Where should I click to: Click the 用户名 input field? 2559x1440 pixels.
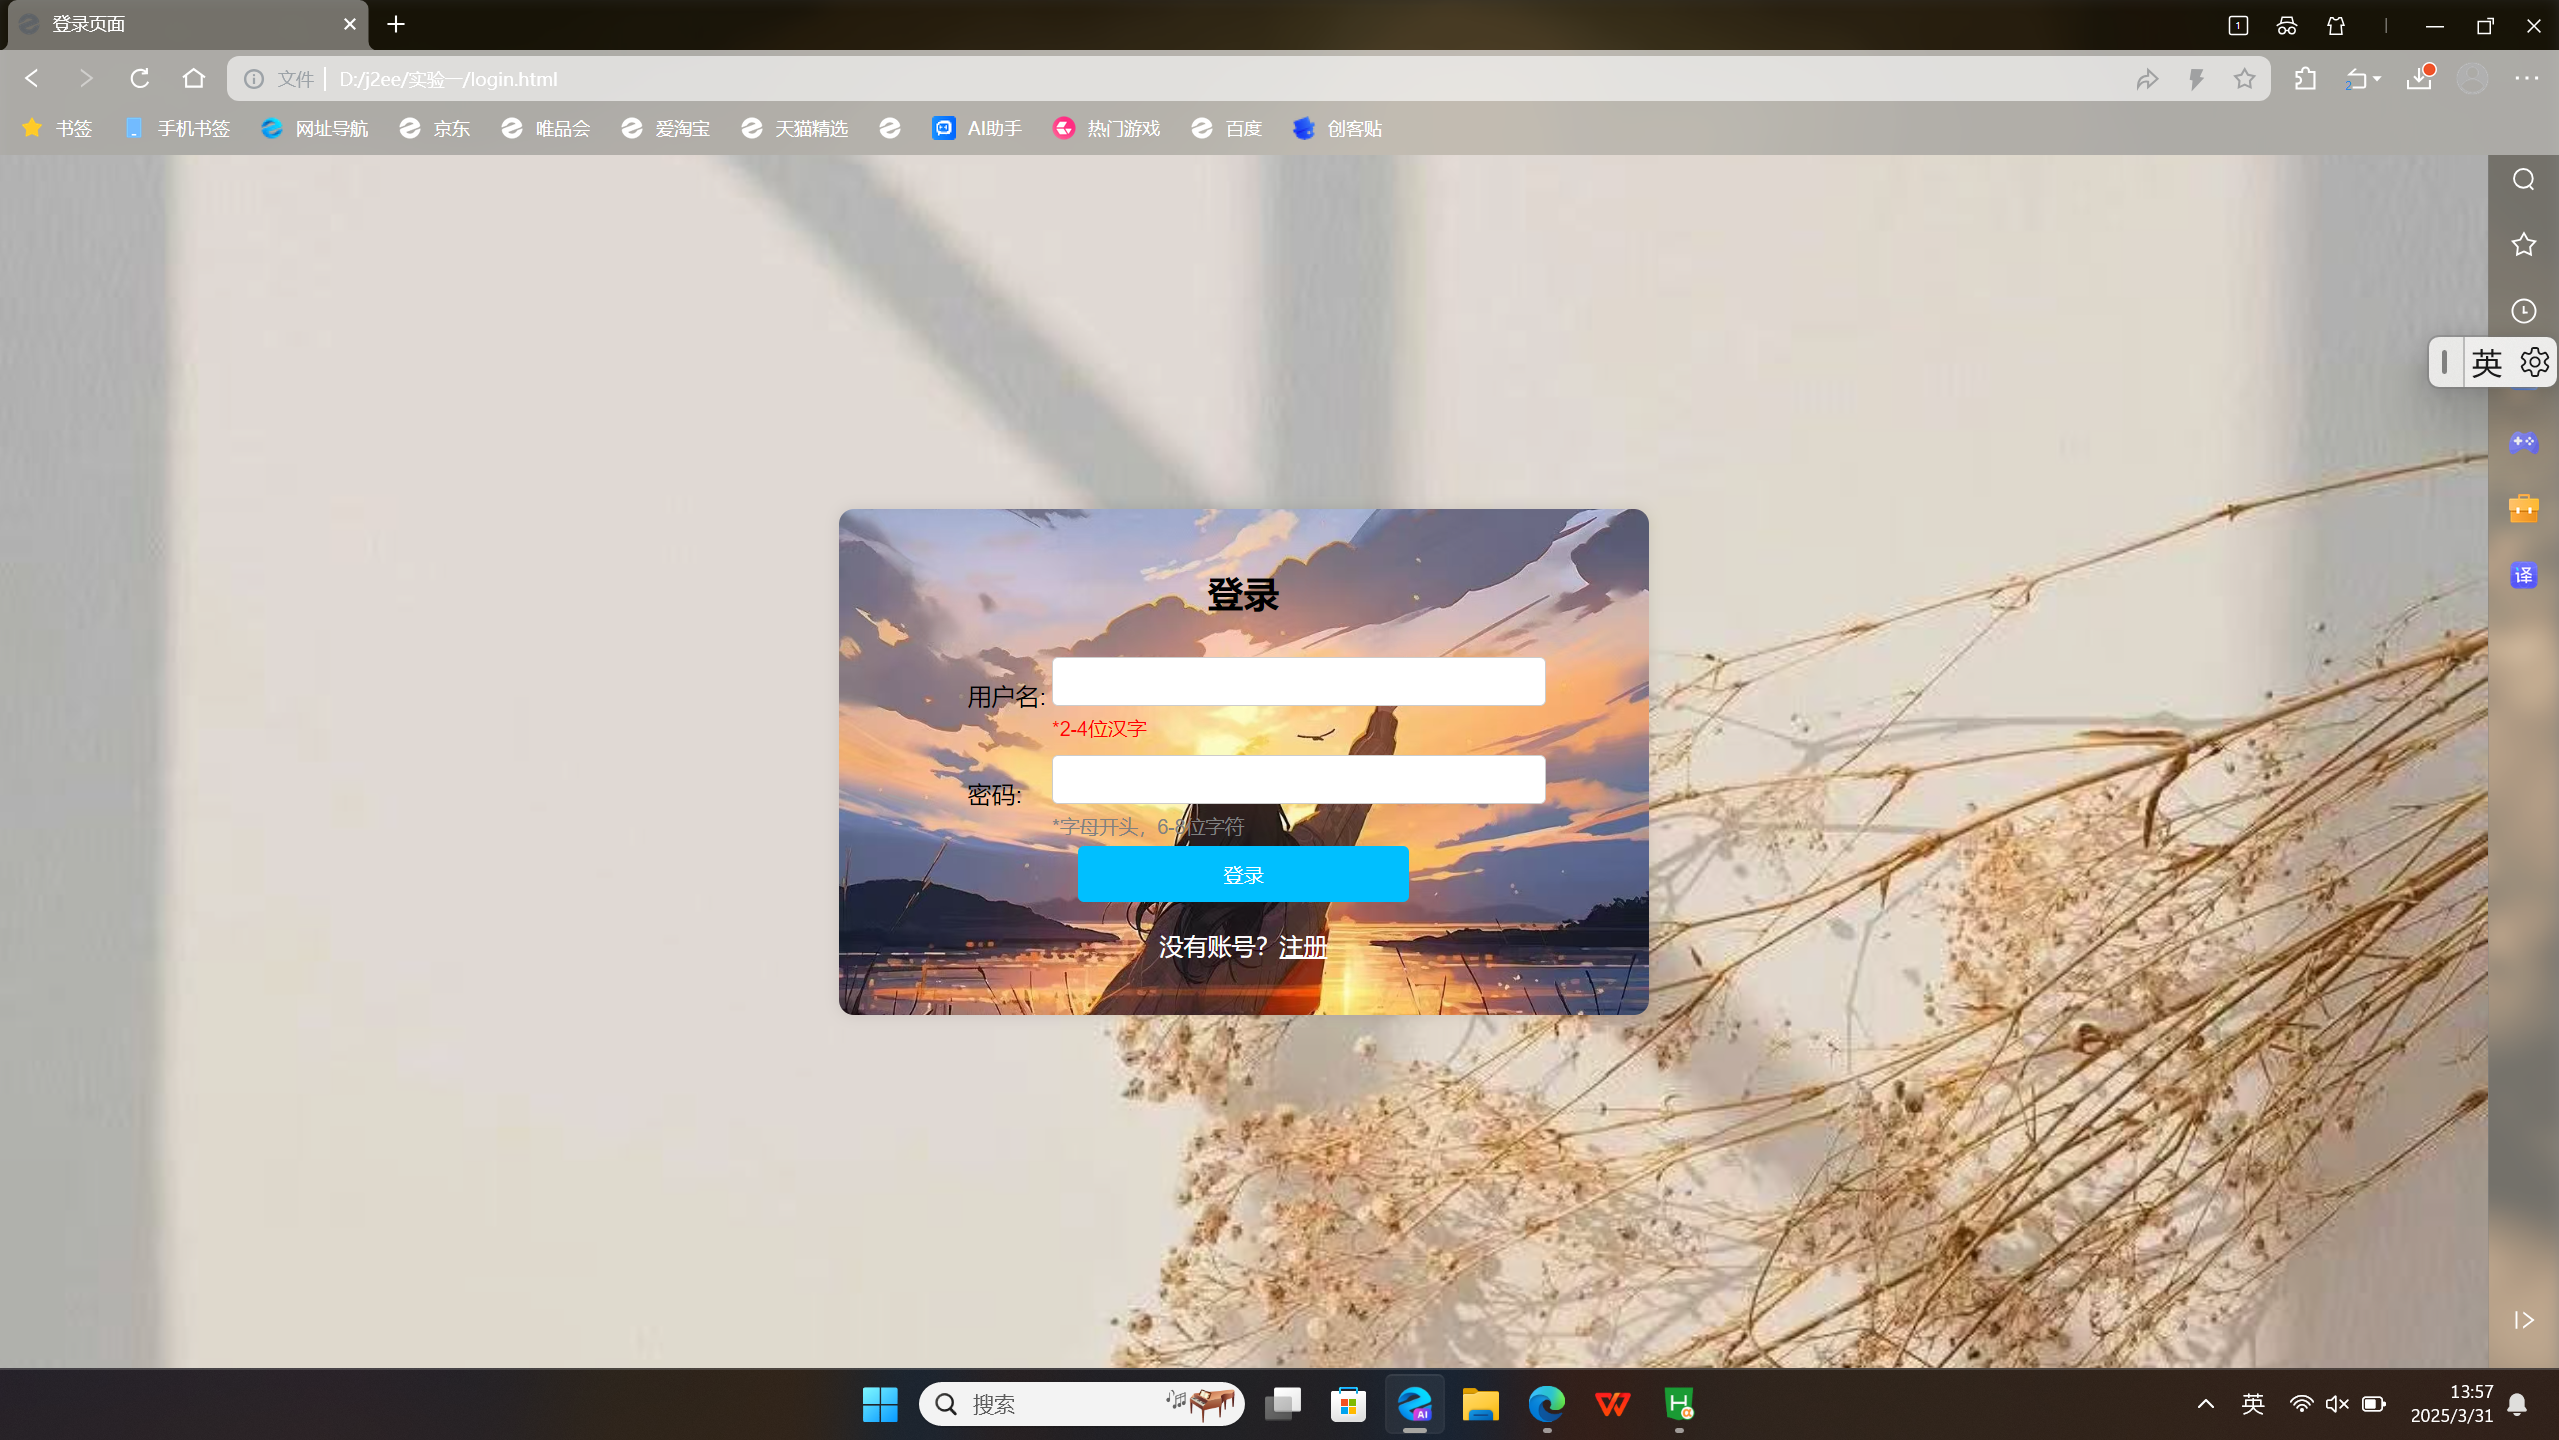point(1298,681)
